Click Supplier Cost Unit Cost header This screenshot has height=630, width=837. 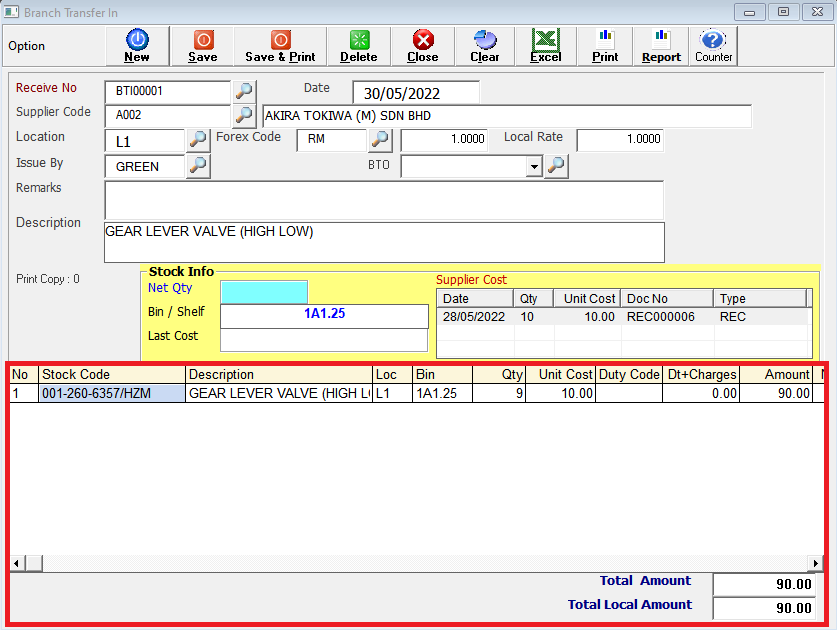click(x=587, y=298)
